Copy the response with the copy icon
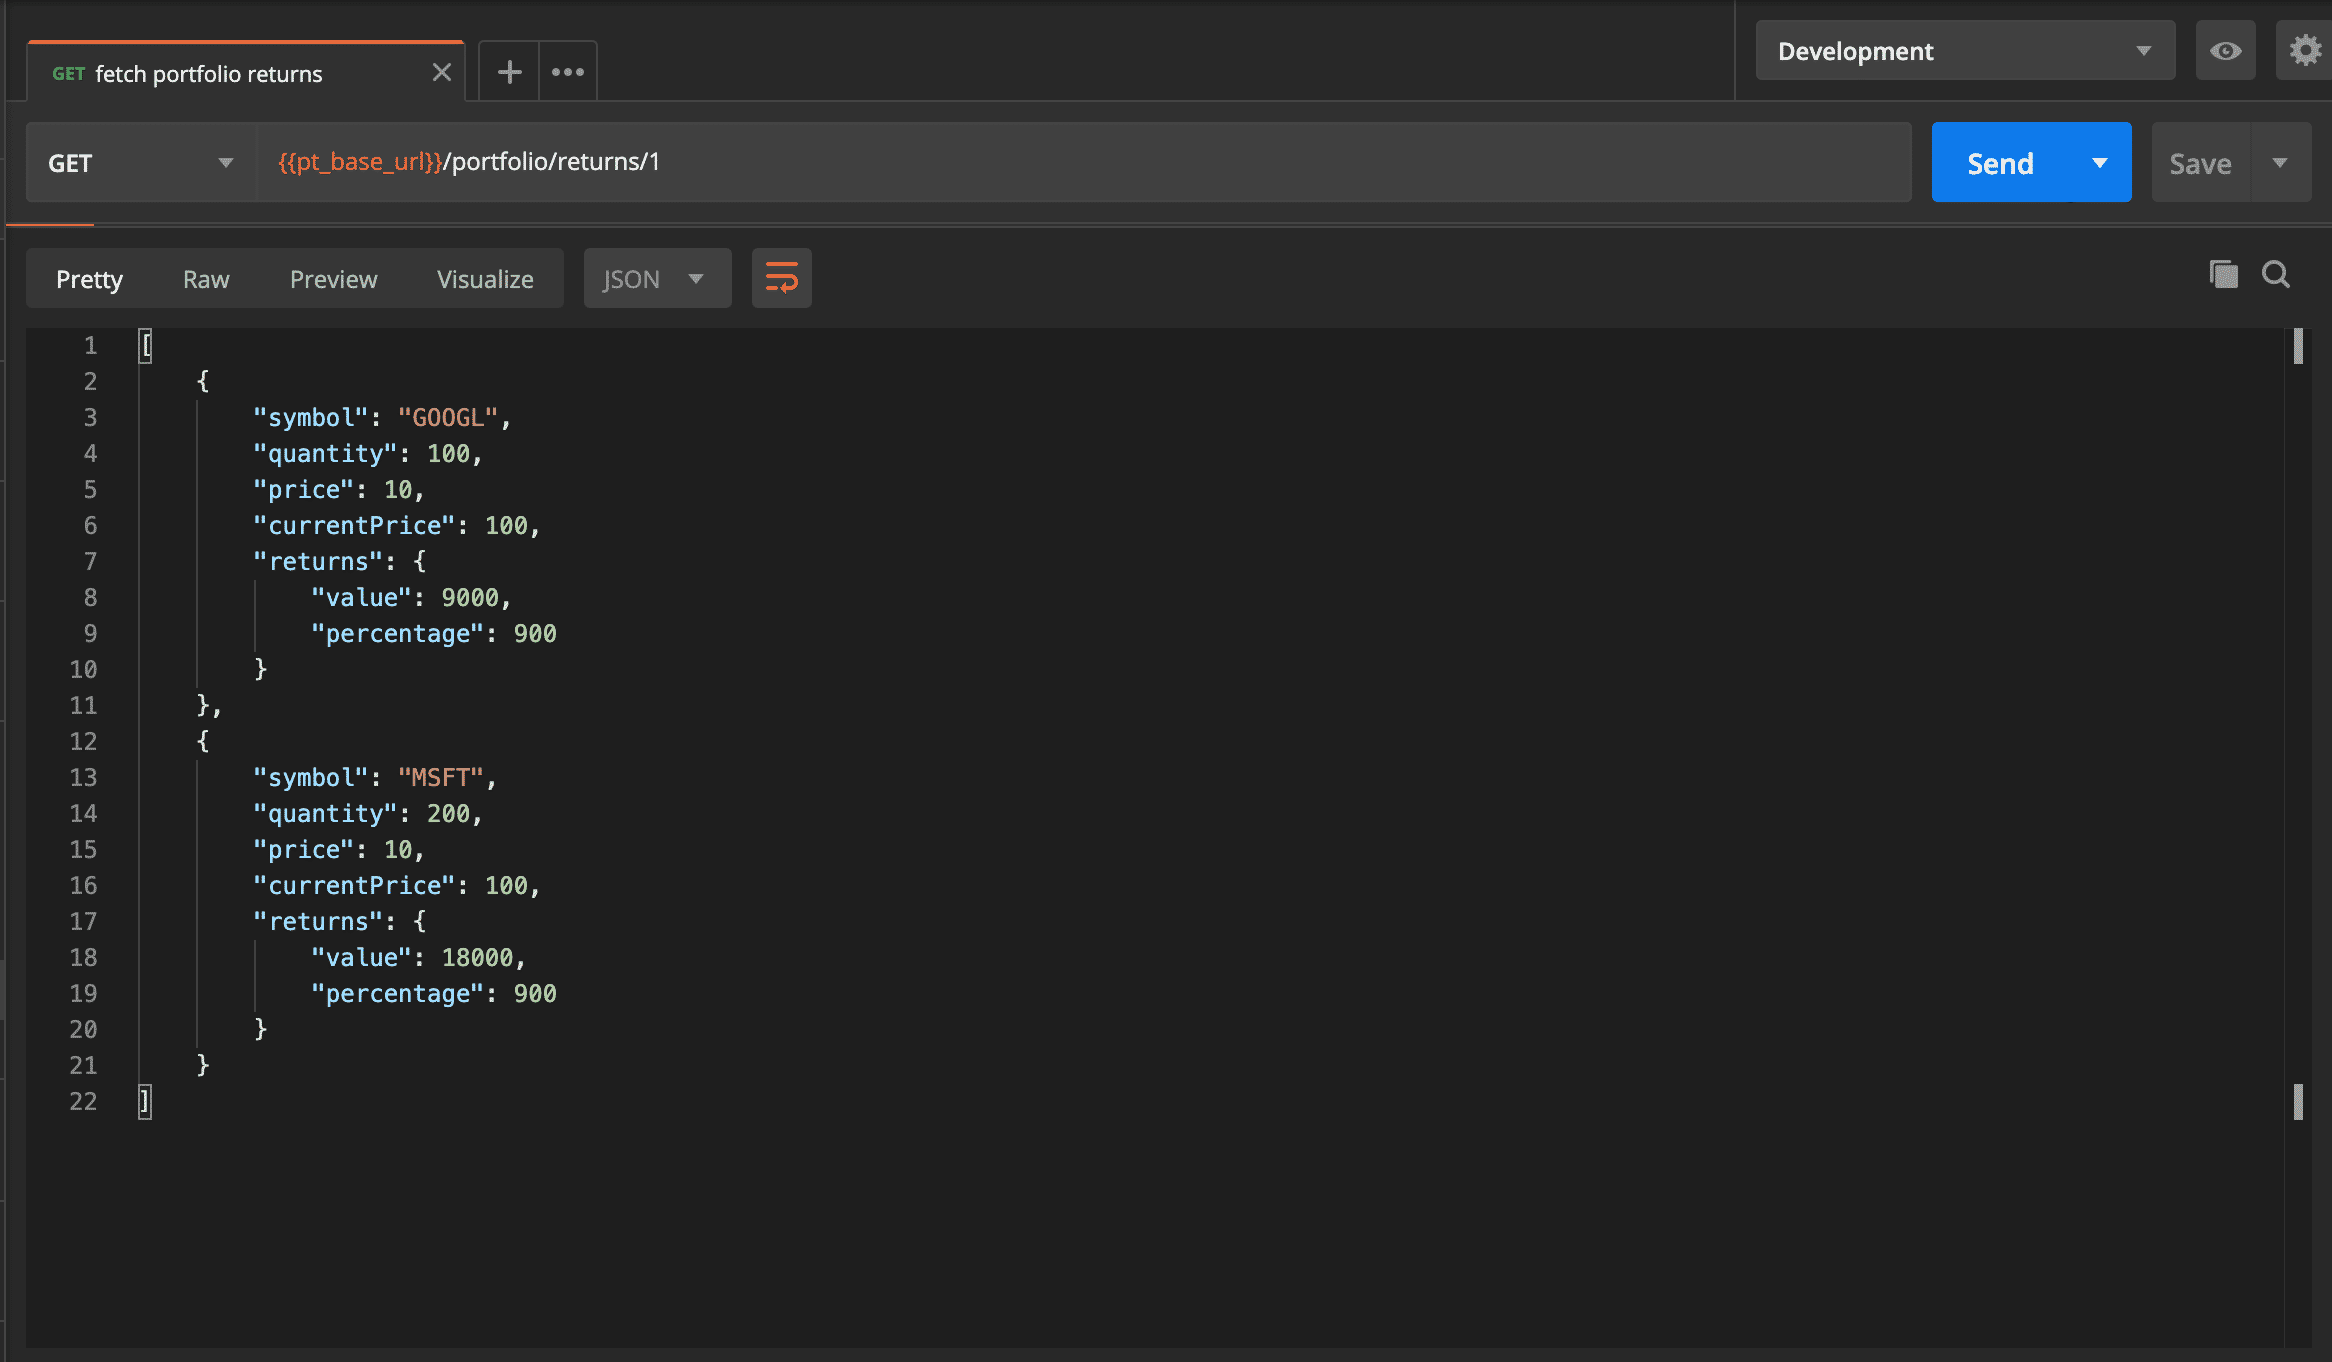The width and height of the screenshot is (2332, 1362). (2223, 274)
